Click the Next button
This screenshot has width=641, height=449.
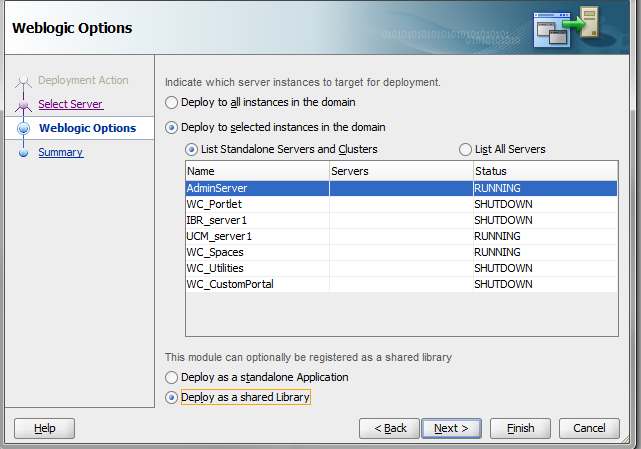[x=451, y=428]
